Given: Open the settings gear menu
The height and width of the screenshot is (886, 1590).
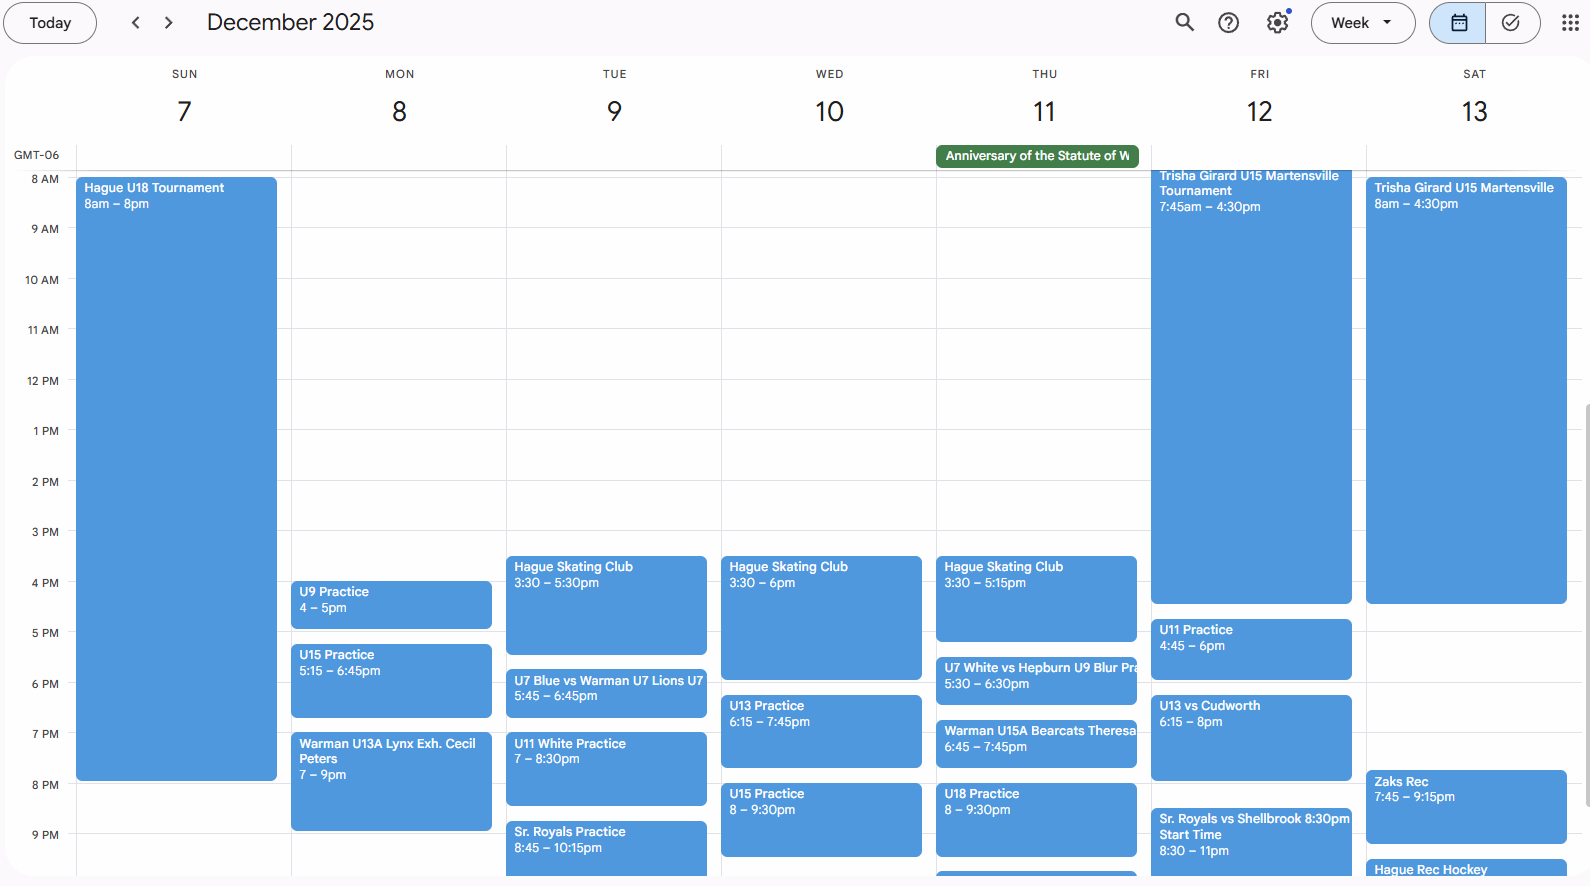Looking at the screenshot, I should (x=1277, y=23).
